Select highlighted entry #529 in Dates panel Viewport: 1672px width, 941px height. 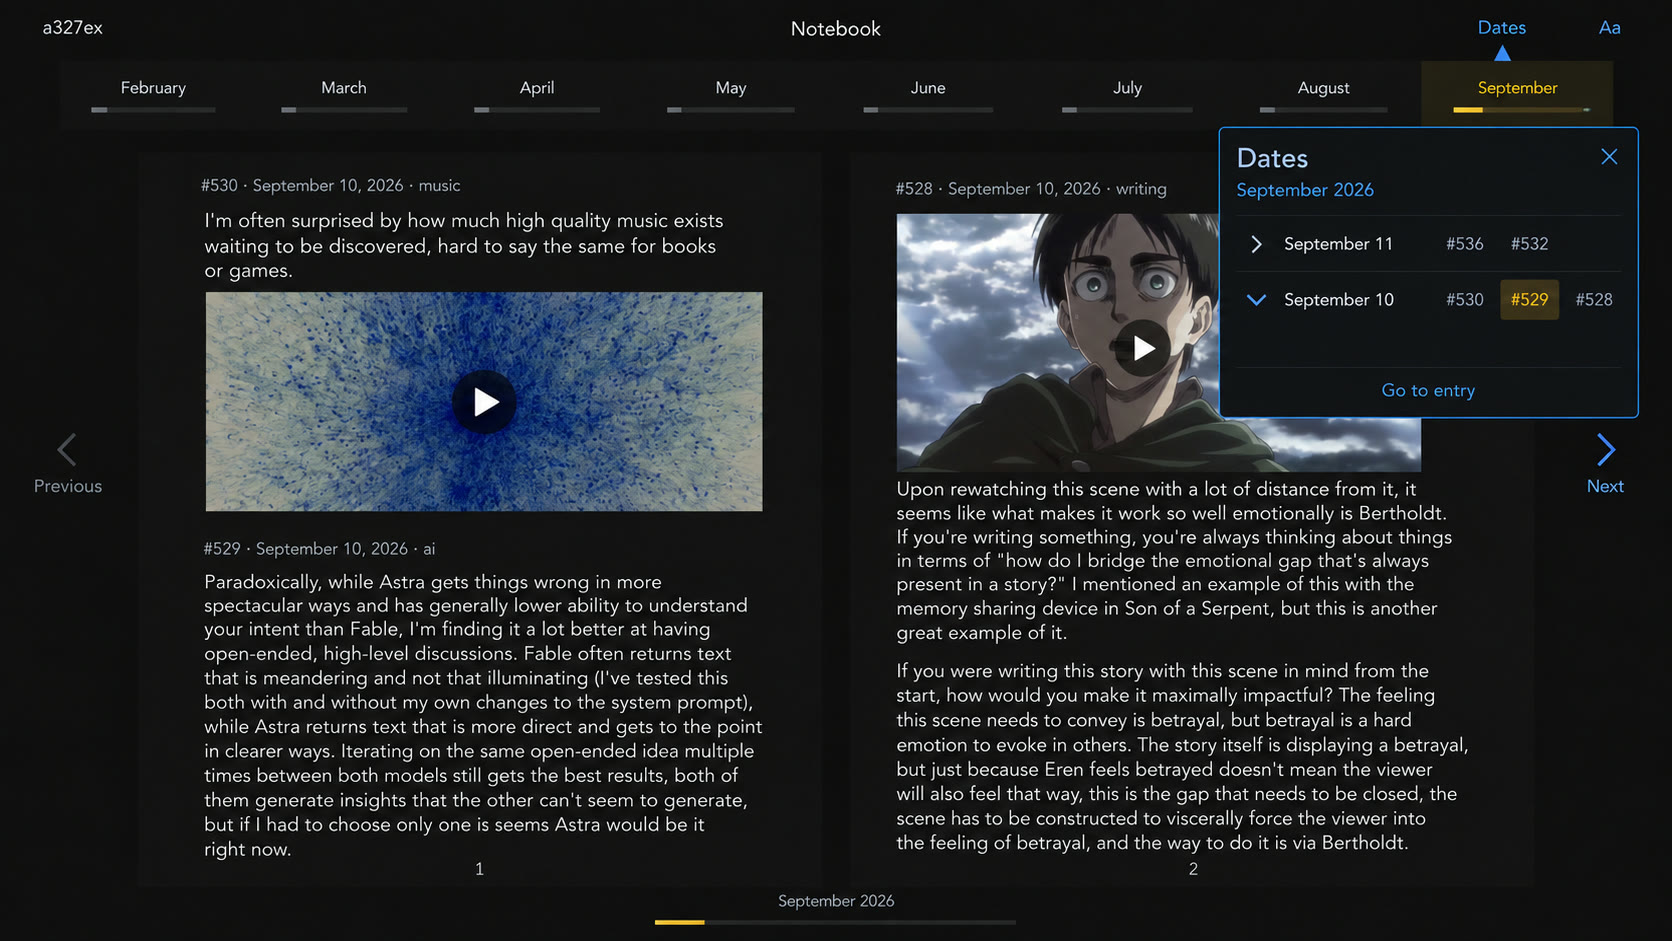point(1529,300)
